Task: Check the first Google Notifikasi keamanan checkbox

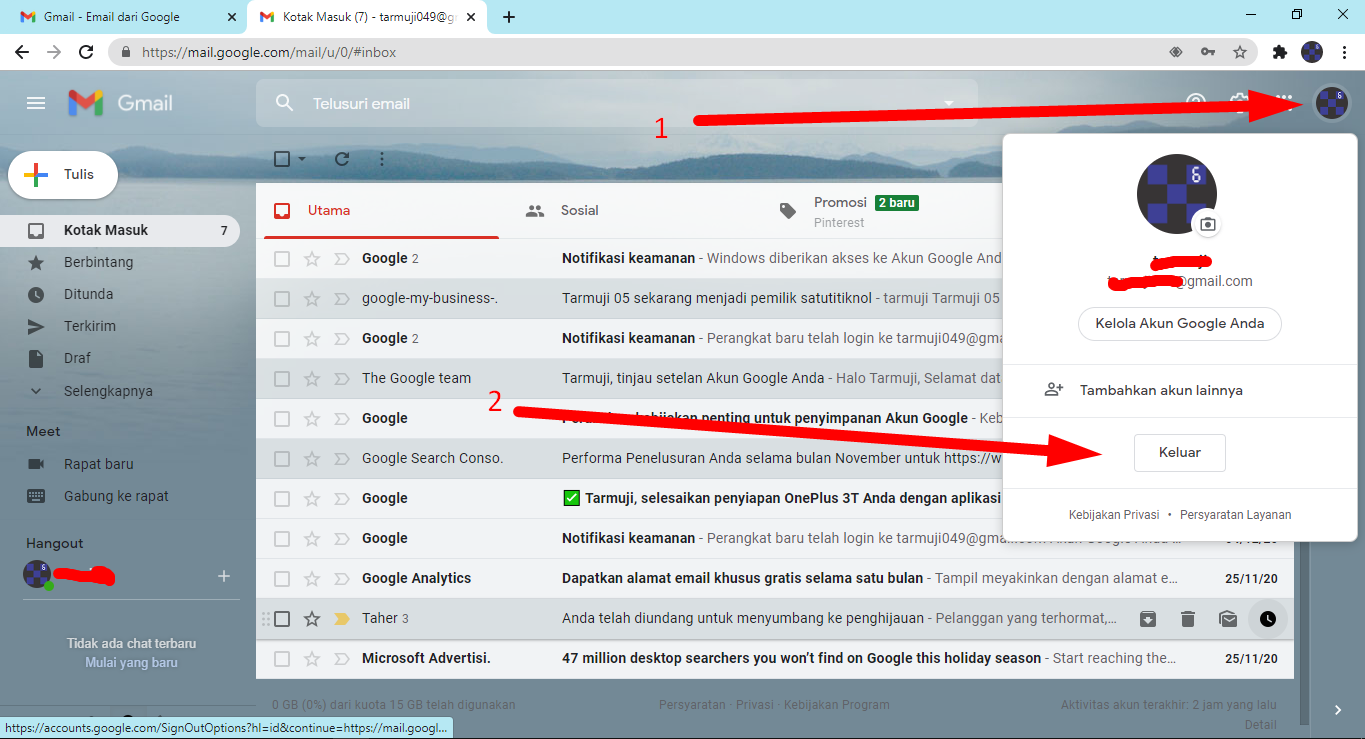Action: coord(282,259)
